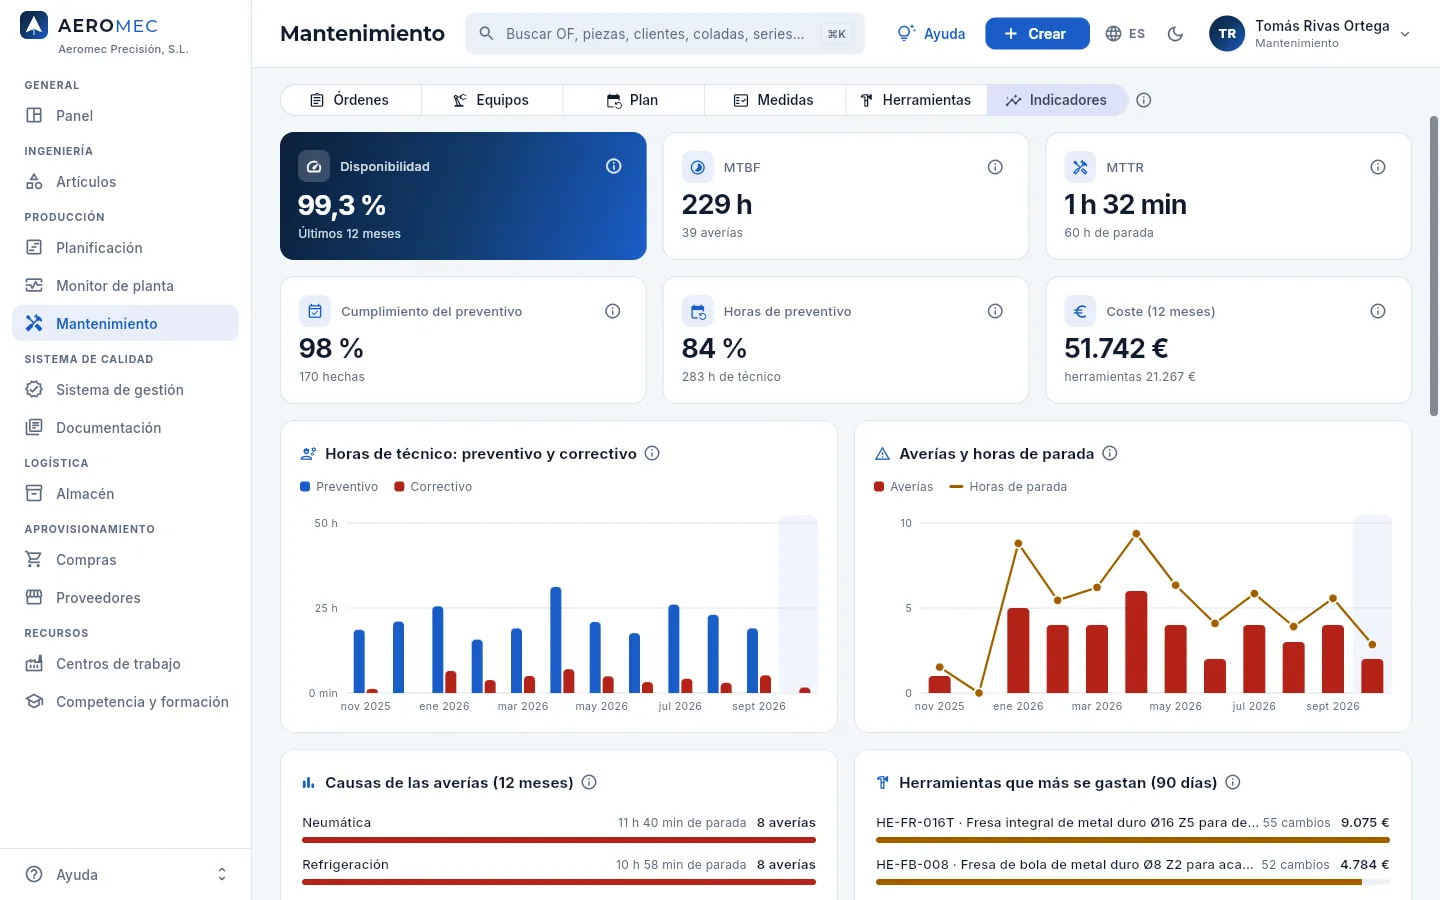Image resolution: width=1440 pixels, height=900 pixels.
Task: Click the Neumática downtime progress bar
Action: [559, 840]
